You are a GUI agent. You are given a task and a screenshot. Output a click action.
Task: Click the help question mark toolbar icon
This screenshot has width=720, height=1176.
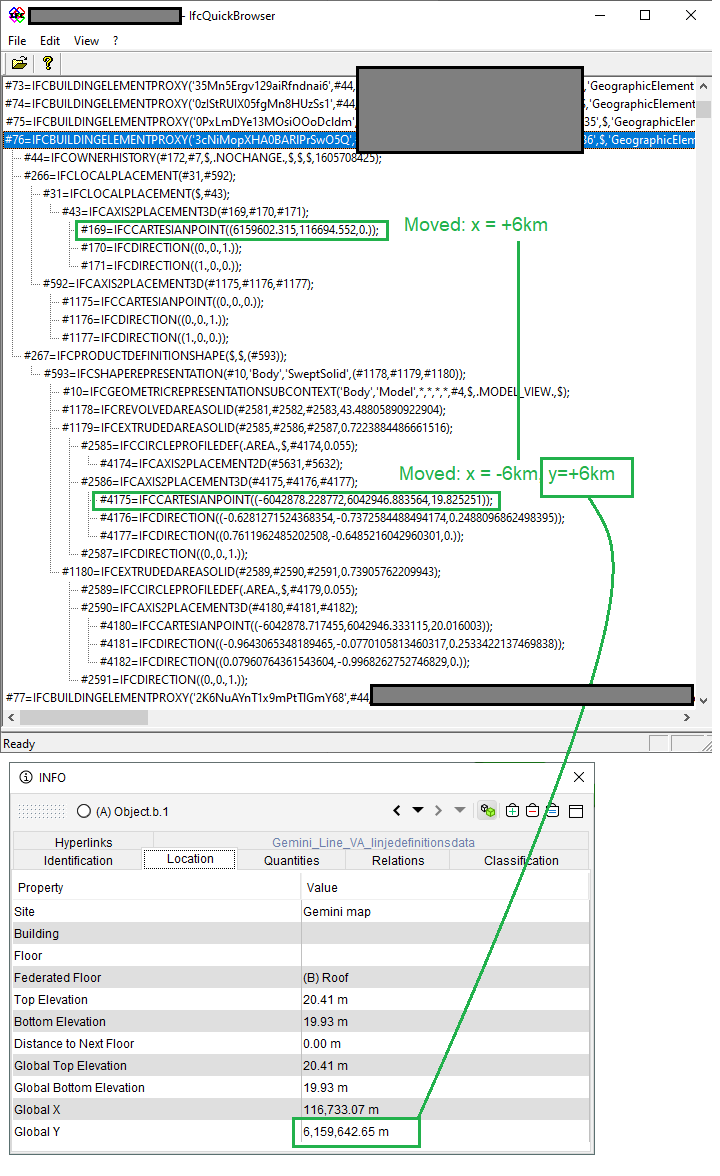coord(47,63)
